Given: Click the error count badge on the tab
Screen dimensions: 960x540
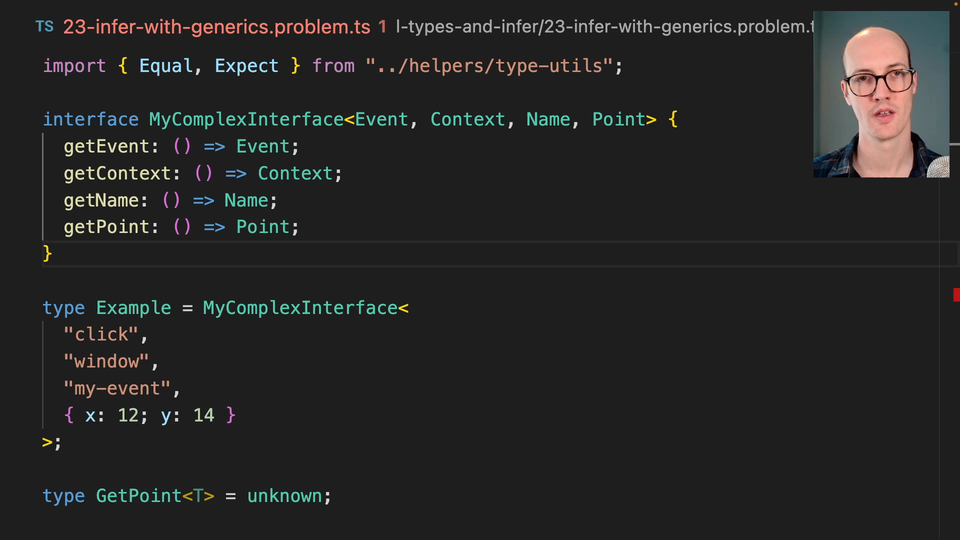Looking at the screenshot, I should coord(382,27).
